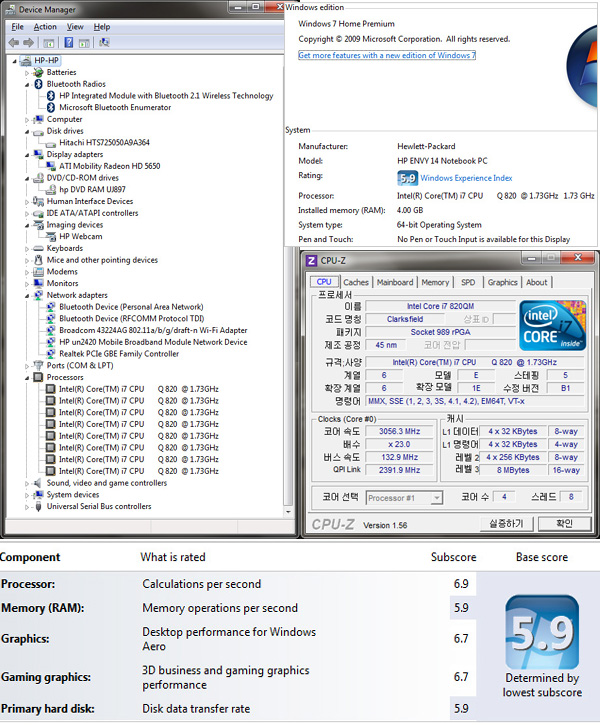
Task: Click the HP-HP root computer icon
Action: coord(26,61)
